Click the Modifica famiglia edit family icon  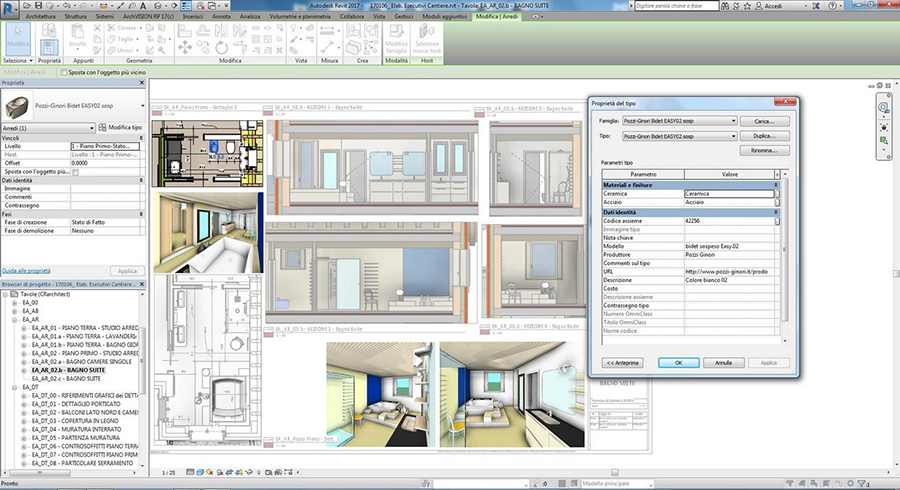click(x=396, y=39)
